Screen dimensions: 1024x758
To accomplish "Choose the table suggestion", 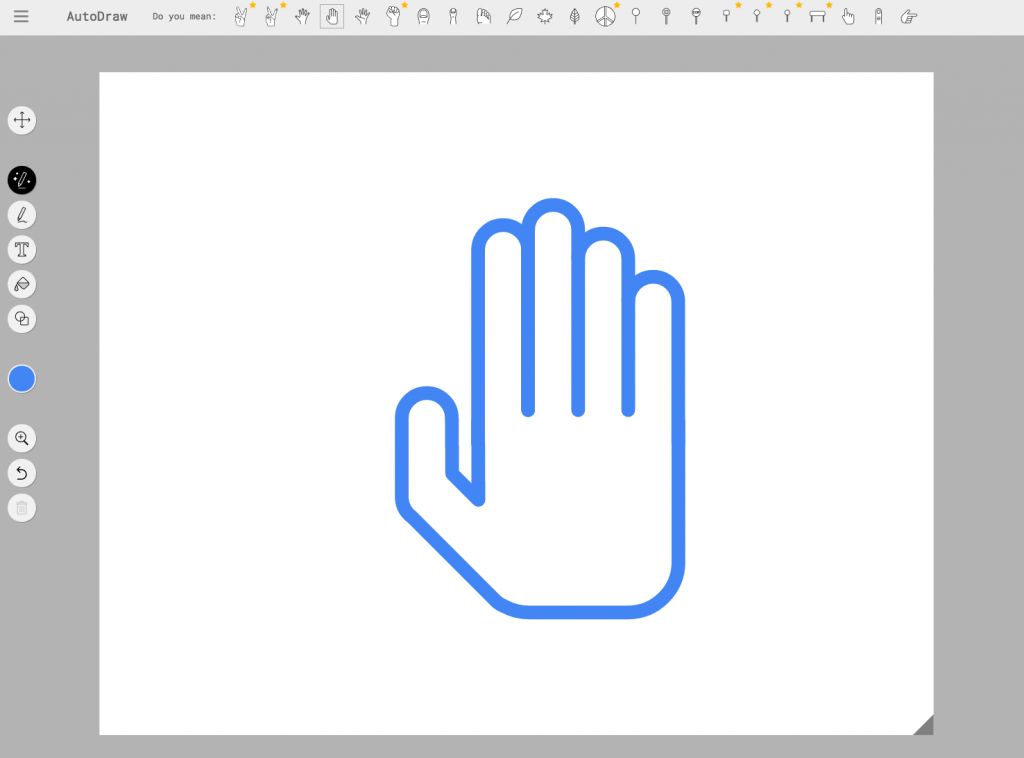I will (x=817, y=16).
